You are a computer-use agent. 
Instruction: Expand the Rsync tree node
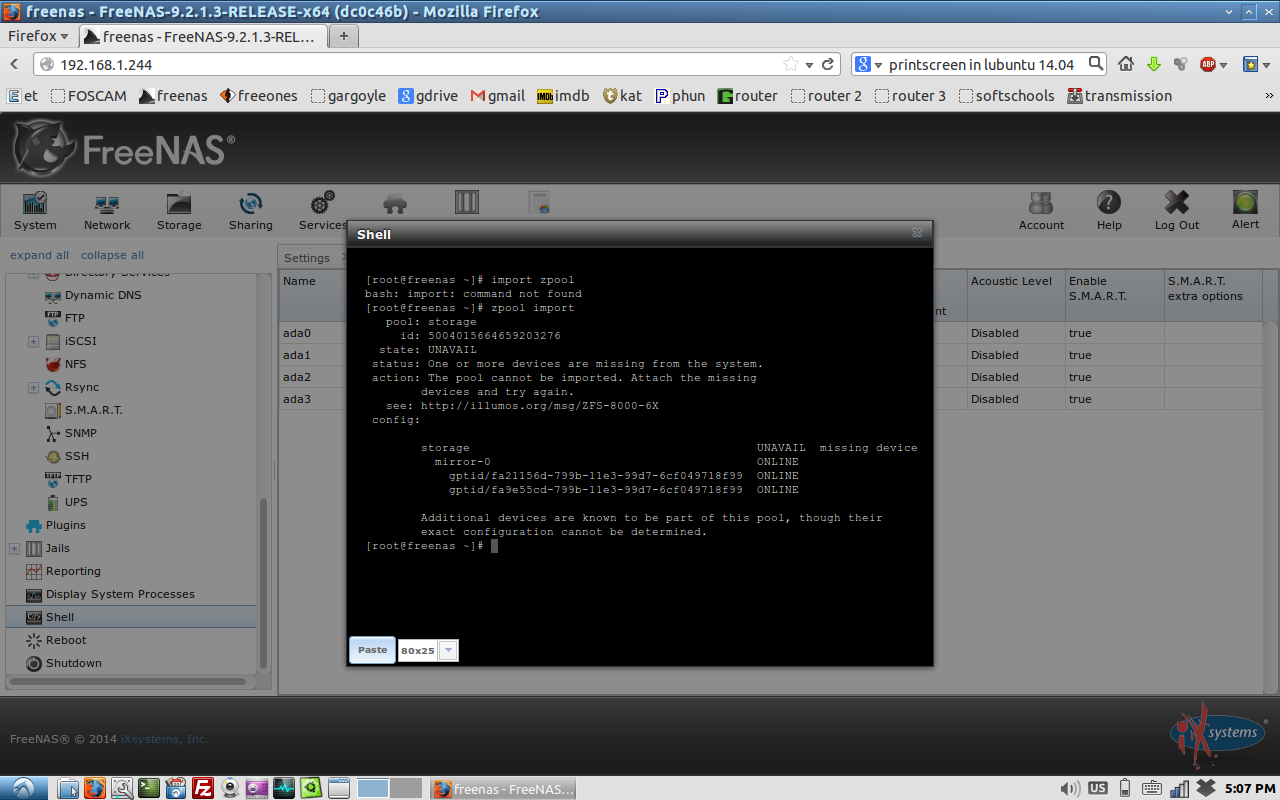(x=33, y=387)
